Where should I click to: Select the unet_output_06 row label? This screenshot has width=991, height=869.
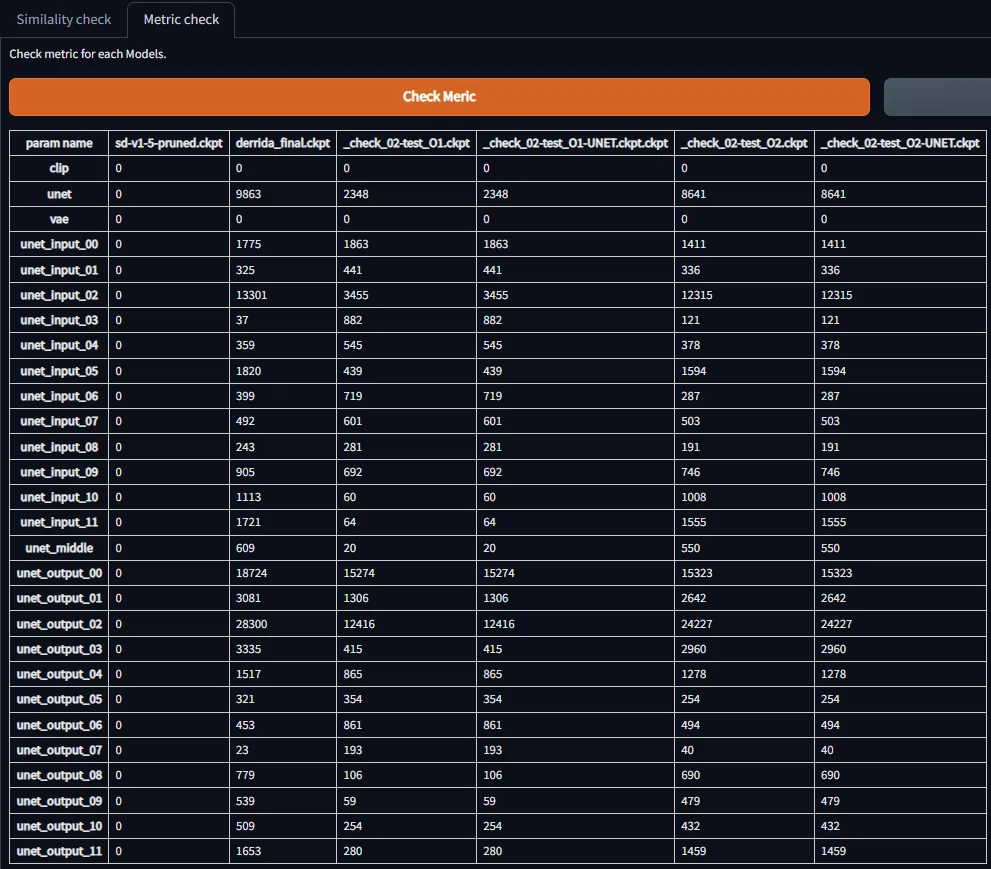59,725
